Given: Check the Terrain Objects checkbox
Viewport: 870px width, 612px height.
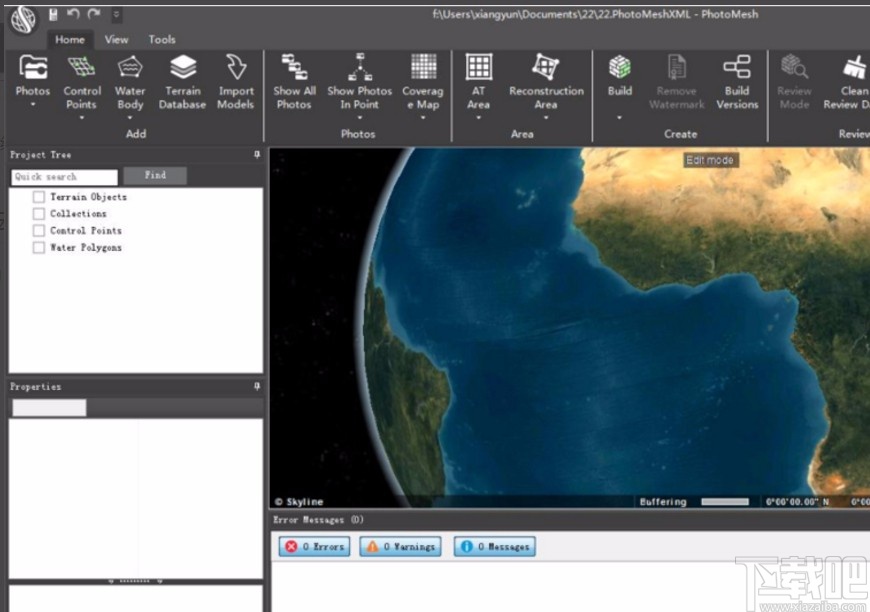Looking at the screenshot, I should (x=39, y=197).
